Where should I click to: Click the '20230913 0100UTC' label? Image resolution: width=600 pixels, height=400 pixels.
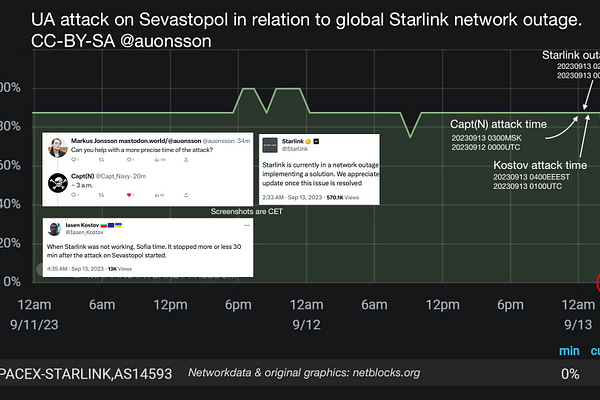528,186
